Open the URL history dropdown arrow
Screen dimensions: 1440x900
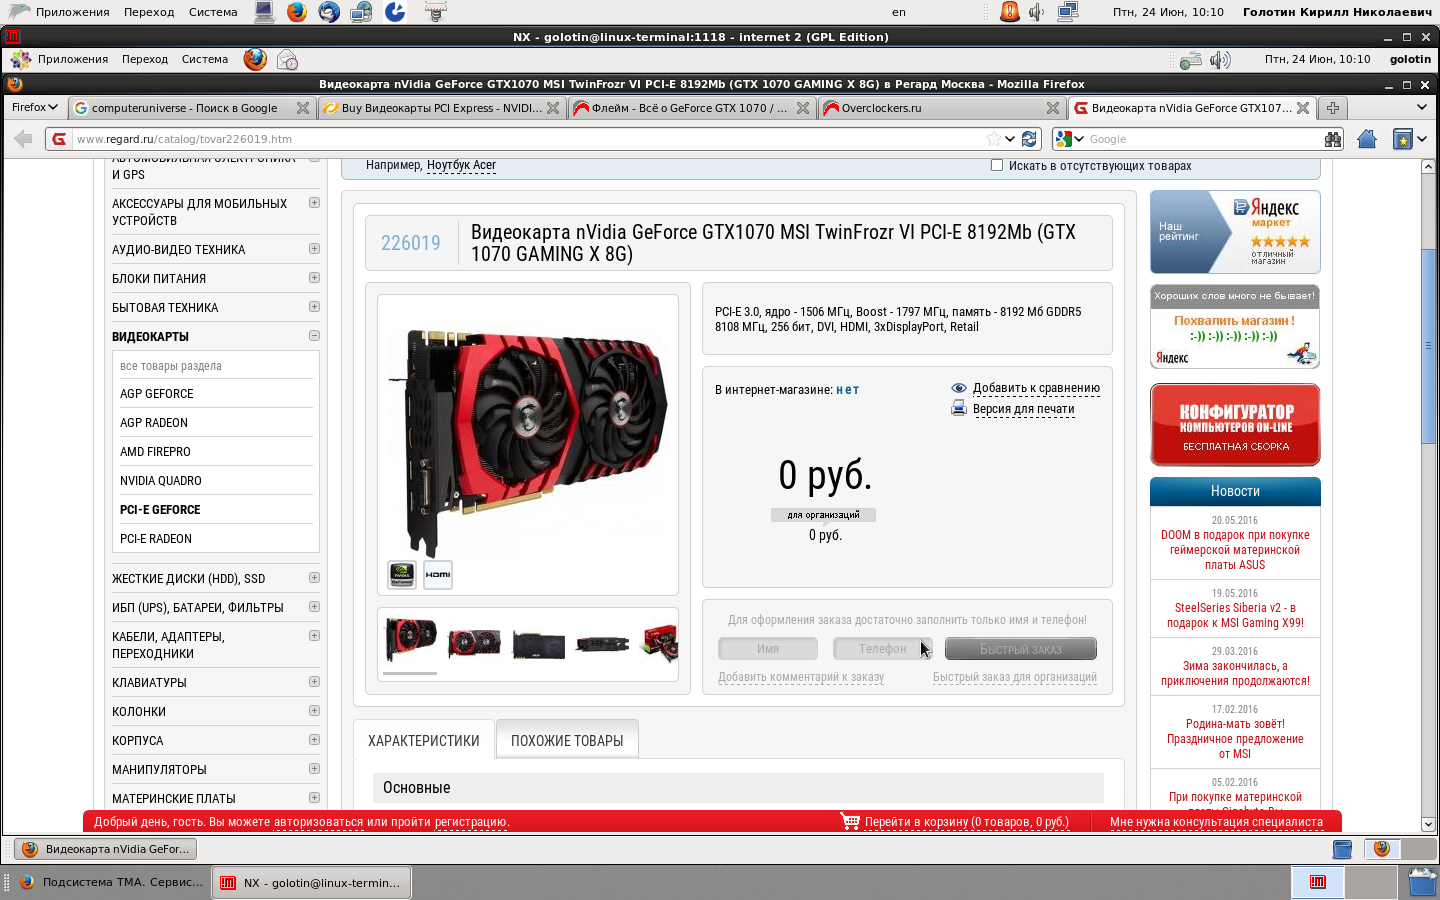1010,139
